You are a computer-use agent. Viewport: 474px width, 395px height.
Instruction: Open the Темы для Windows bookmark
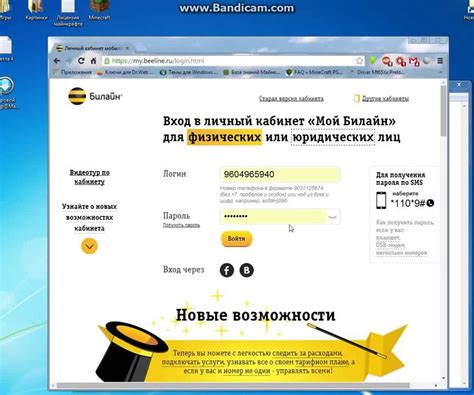pos(189,72)
